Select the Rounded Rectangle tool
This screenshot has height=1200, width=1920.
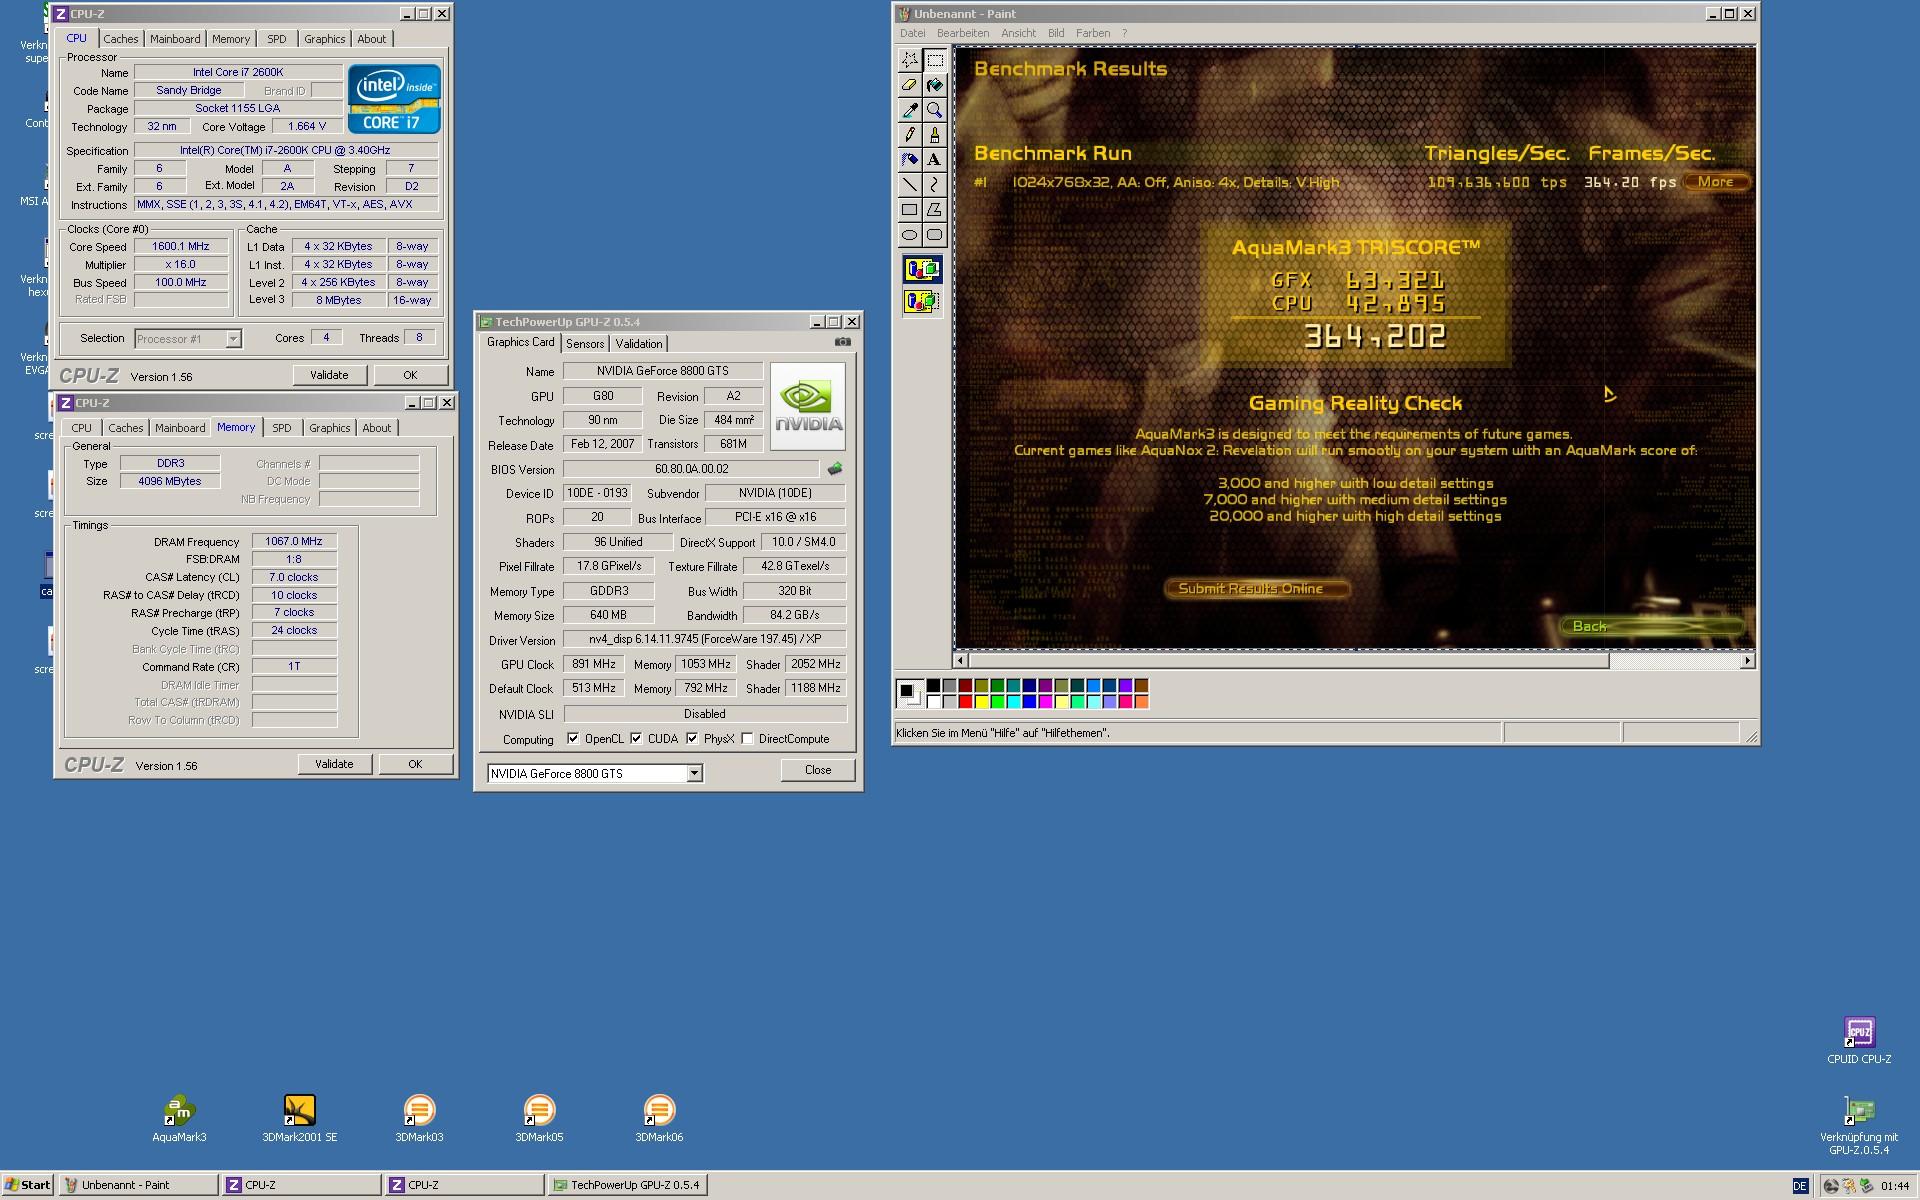(934, 235)
